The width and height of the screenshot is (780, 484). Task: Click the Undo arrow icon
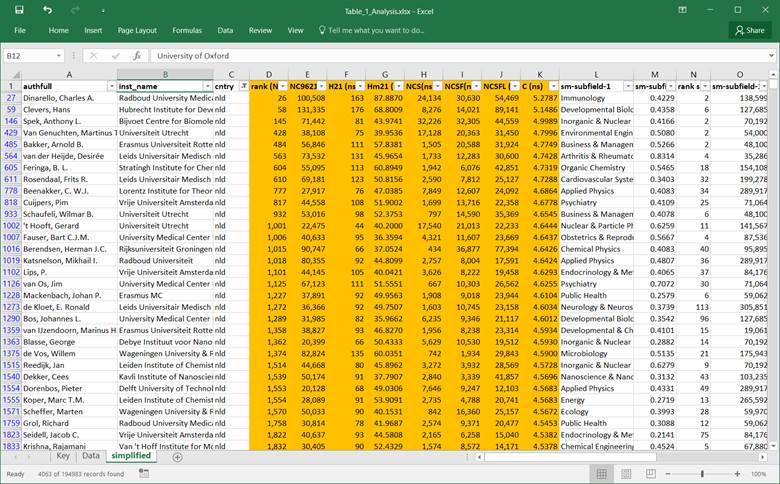(x=47, y=10)
